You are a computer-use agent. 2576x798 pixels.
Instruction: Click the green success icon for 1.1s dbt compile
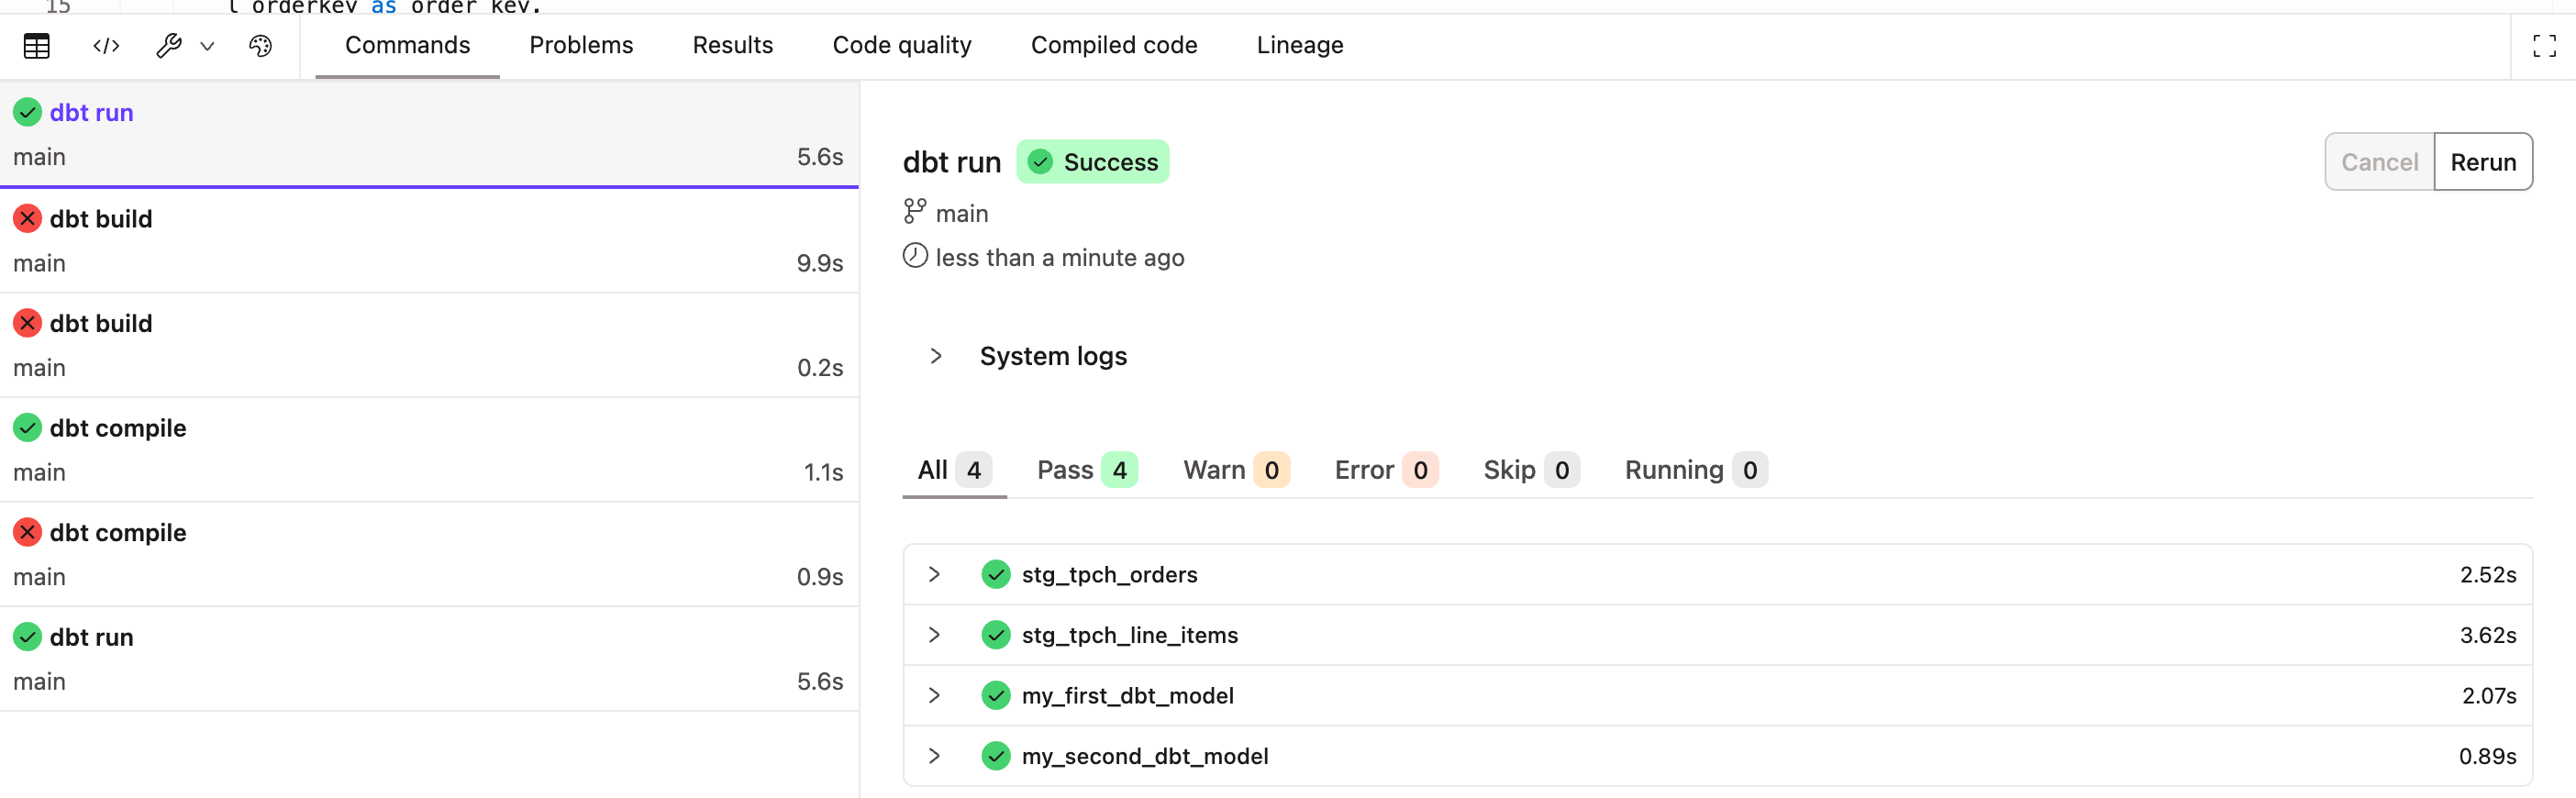pyautogui.click(x=27, y=428)
